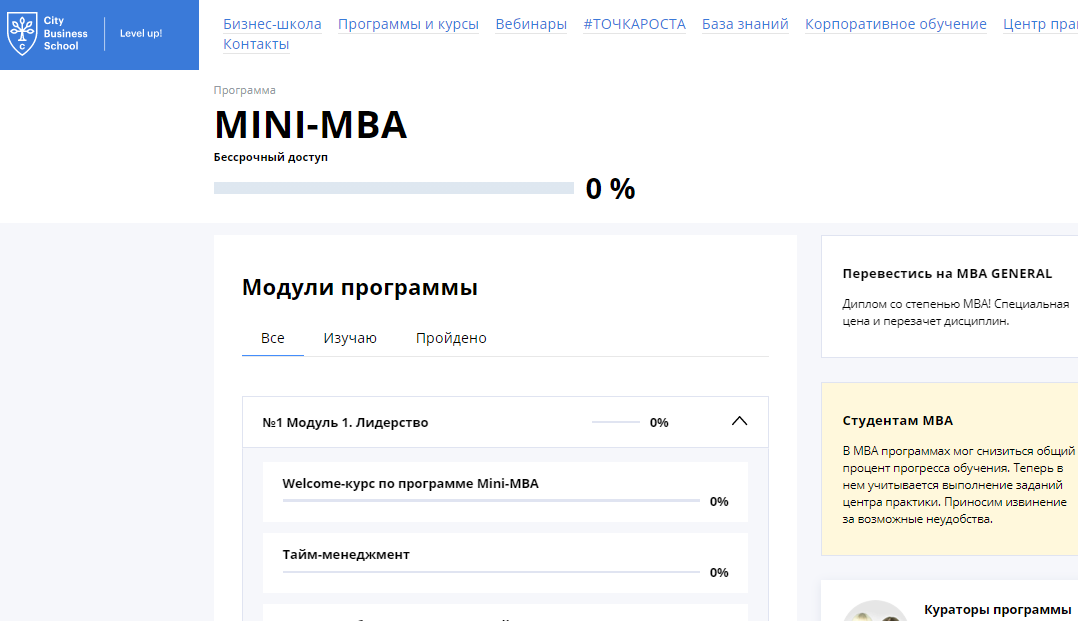Screen dimensions: 1078x621
Task: Open Программы и курсы link
Action: [x=408, y=24]
